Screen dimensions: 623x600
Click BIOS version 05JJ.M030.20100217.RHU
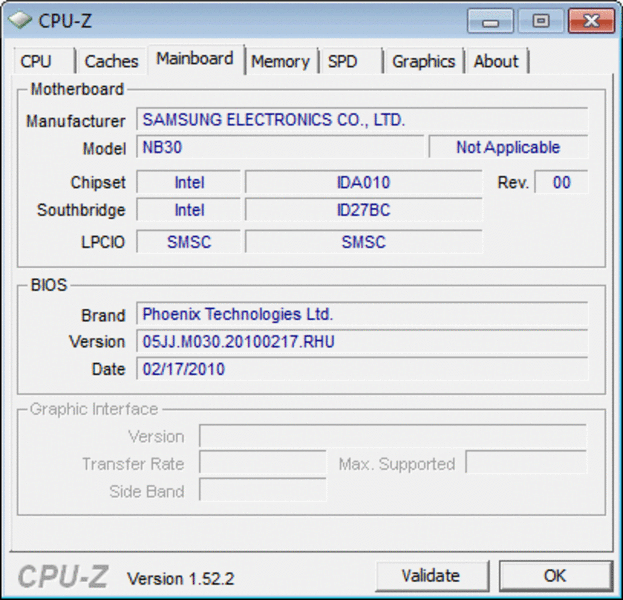click(362, 341)
